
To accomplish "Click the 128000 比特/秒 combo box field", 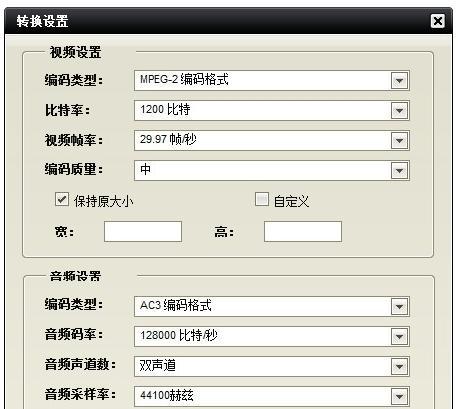I will coord(272,337).
